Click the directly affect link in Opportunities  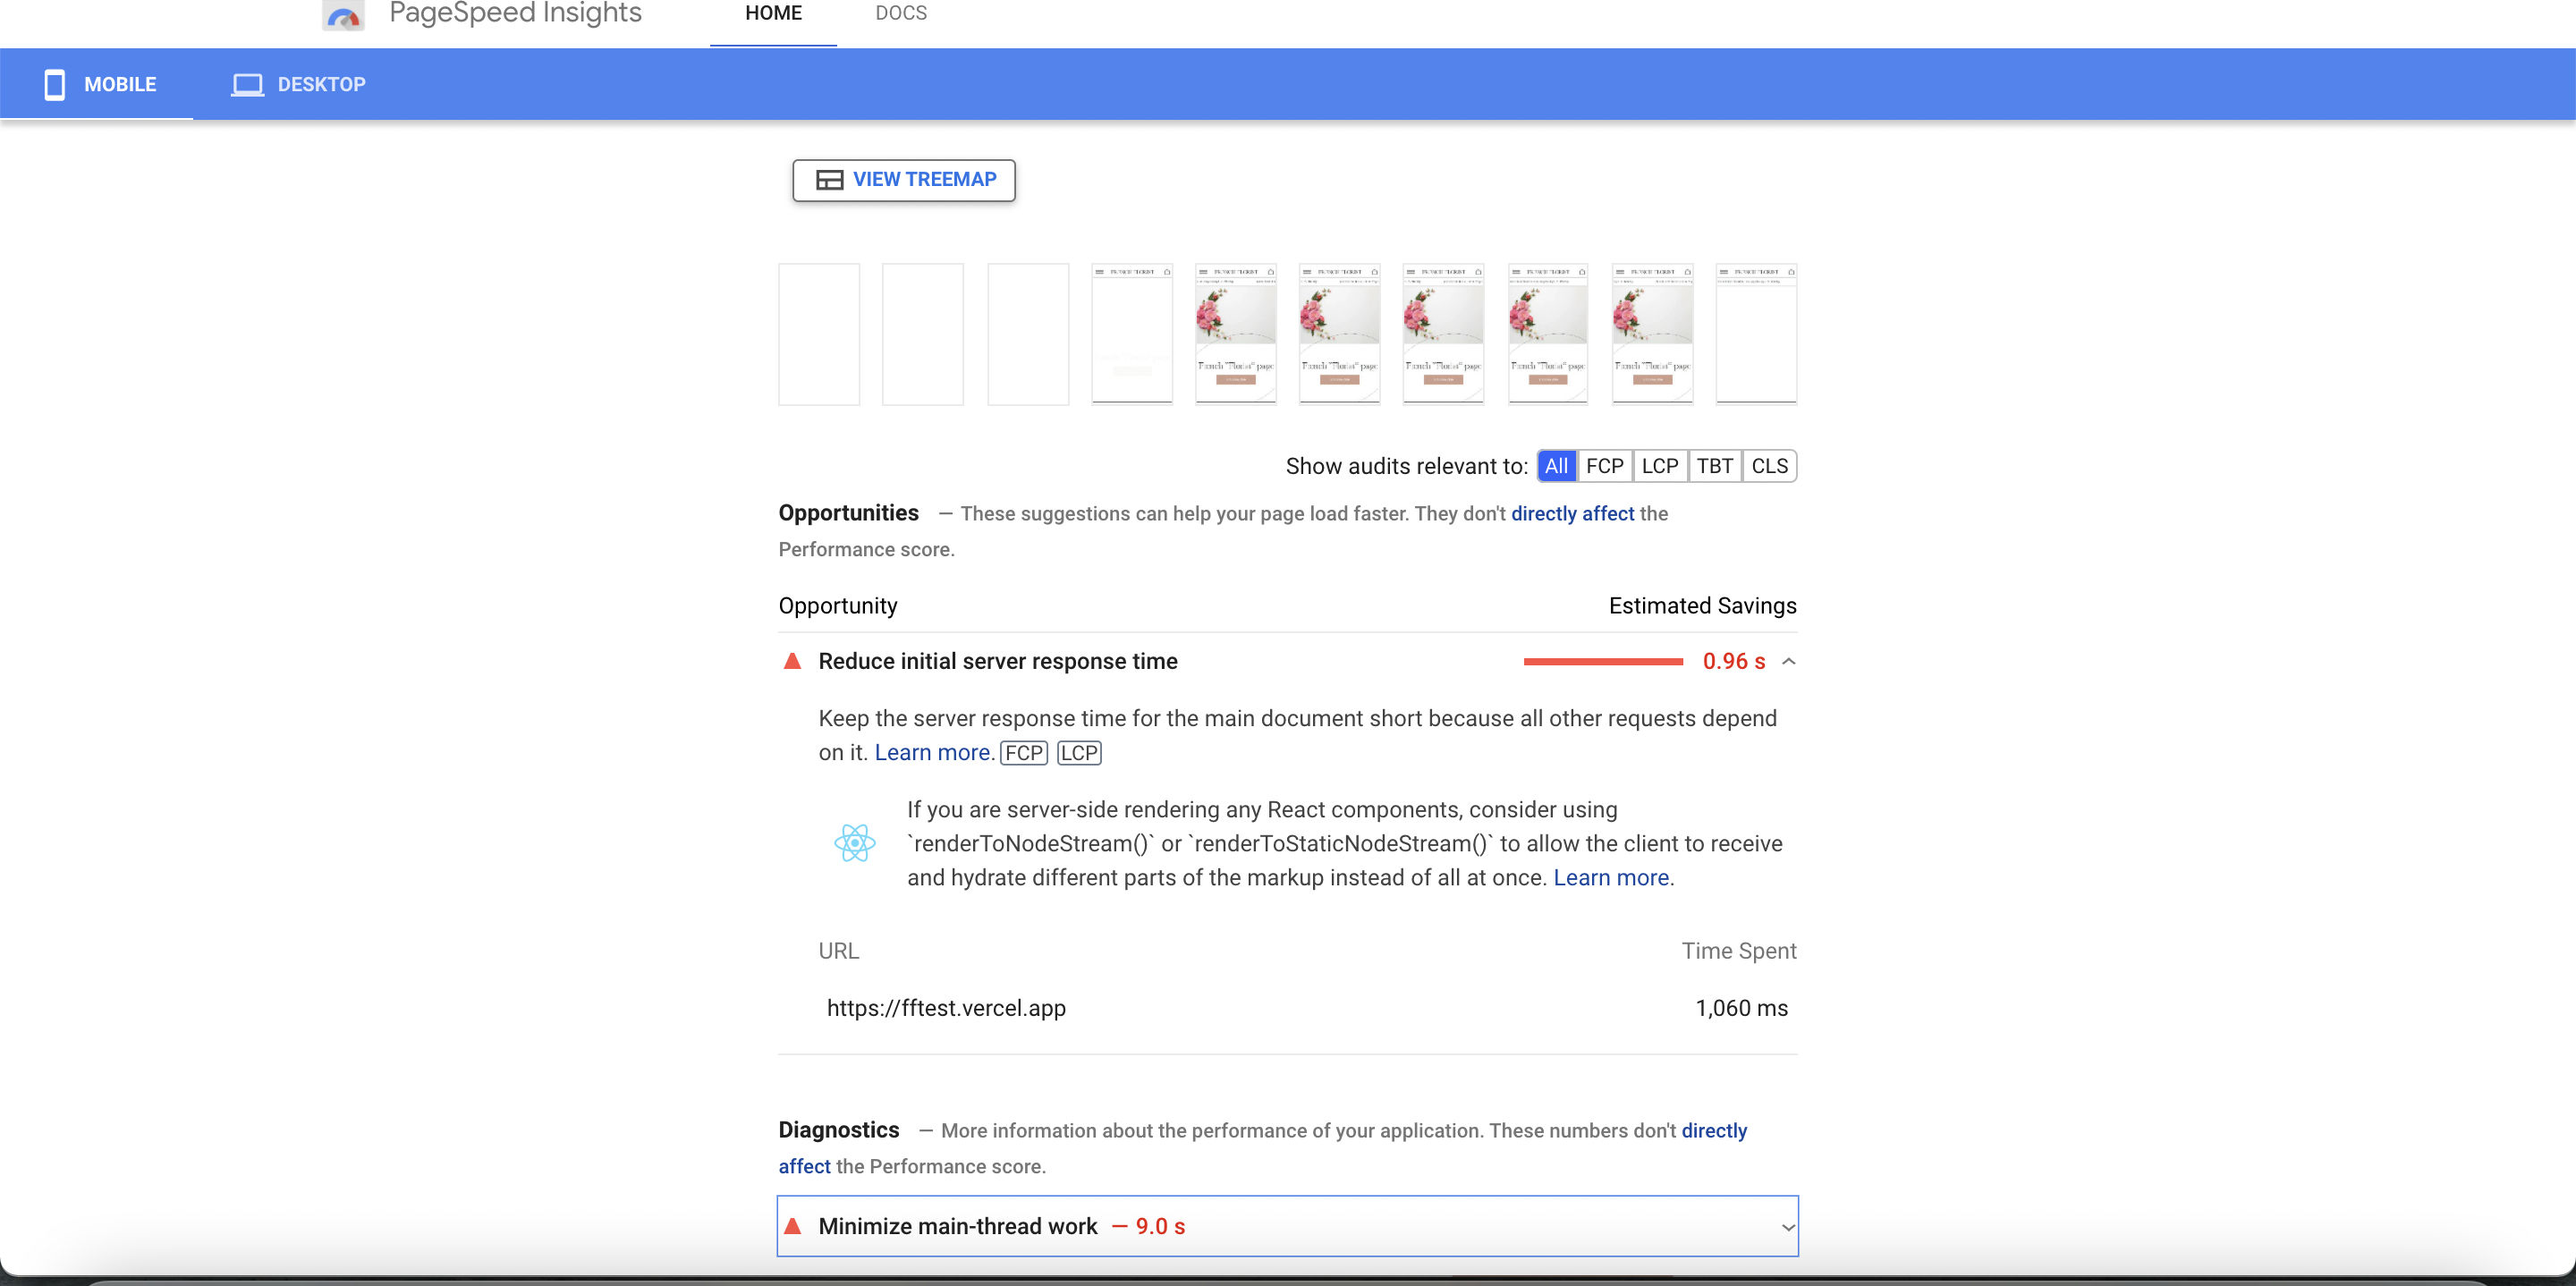1572,514
